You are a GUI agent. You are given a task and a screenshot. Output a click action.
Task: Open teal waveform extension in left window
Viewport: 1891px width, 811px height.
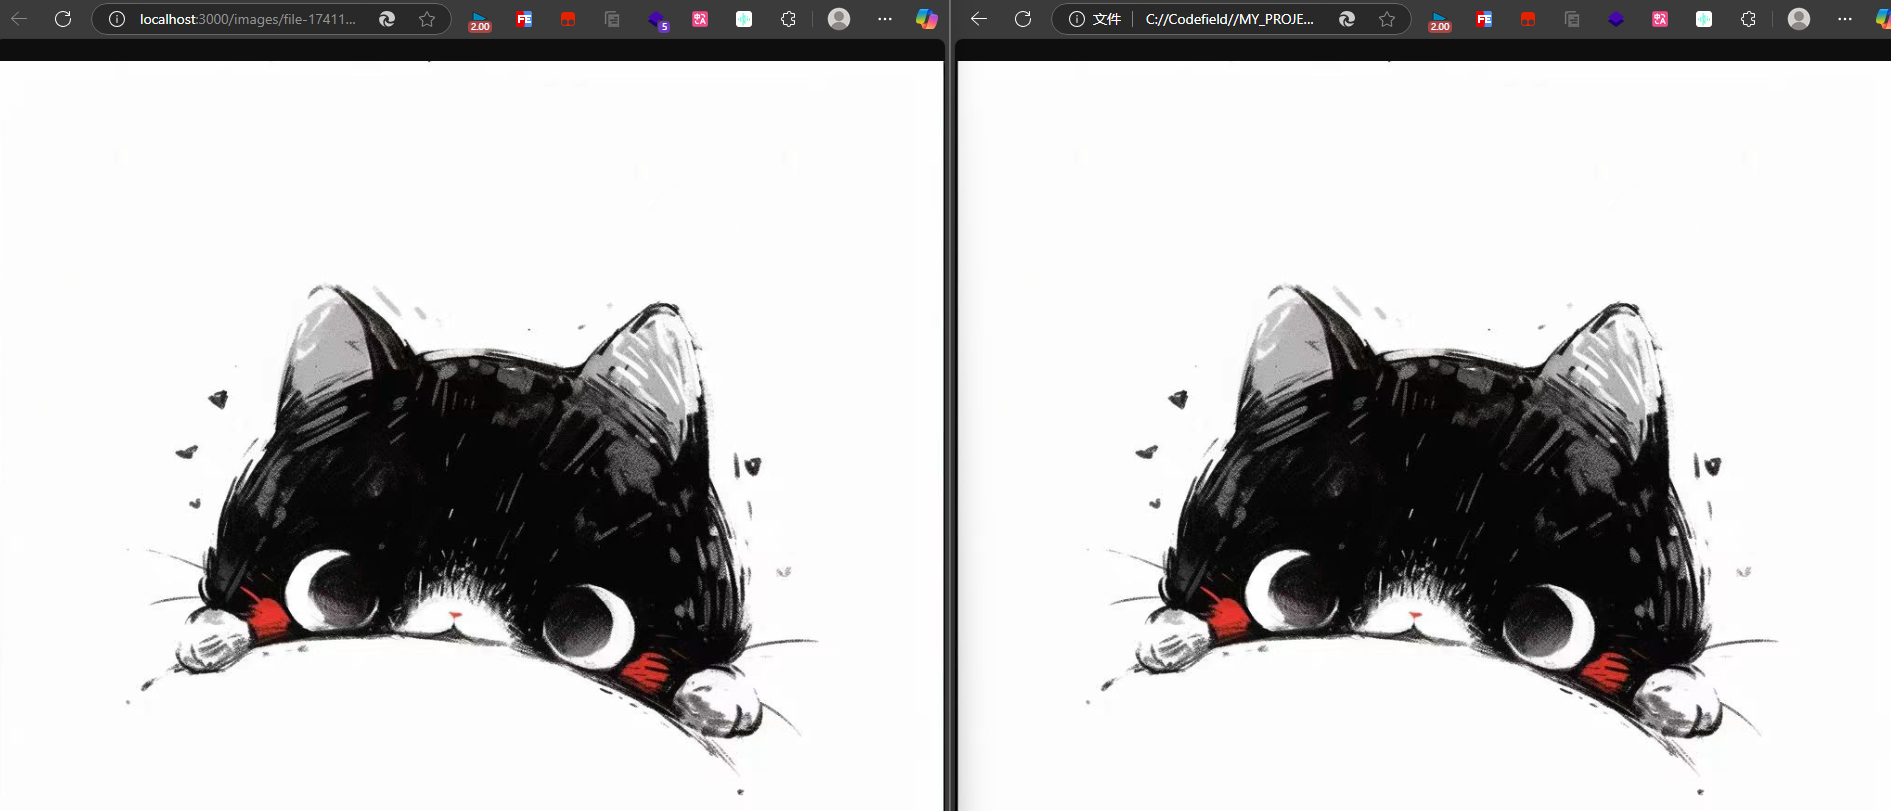(744, 19)
